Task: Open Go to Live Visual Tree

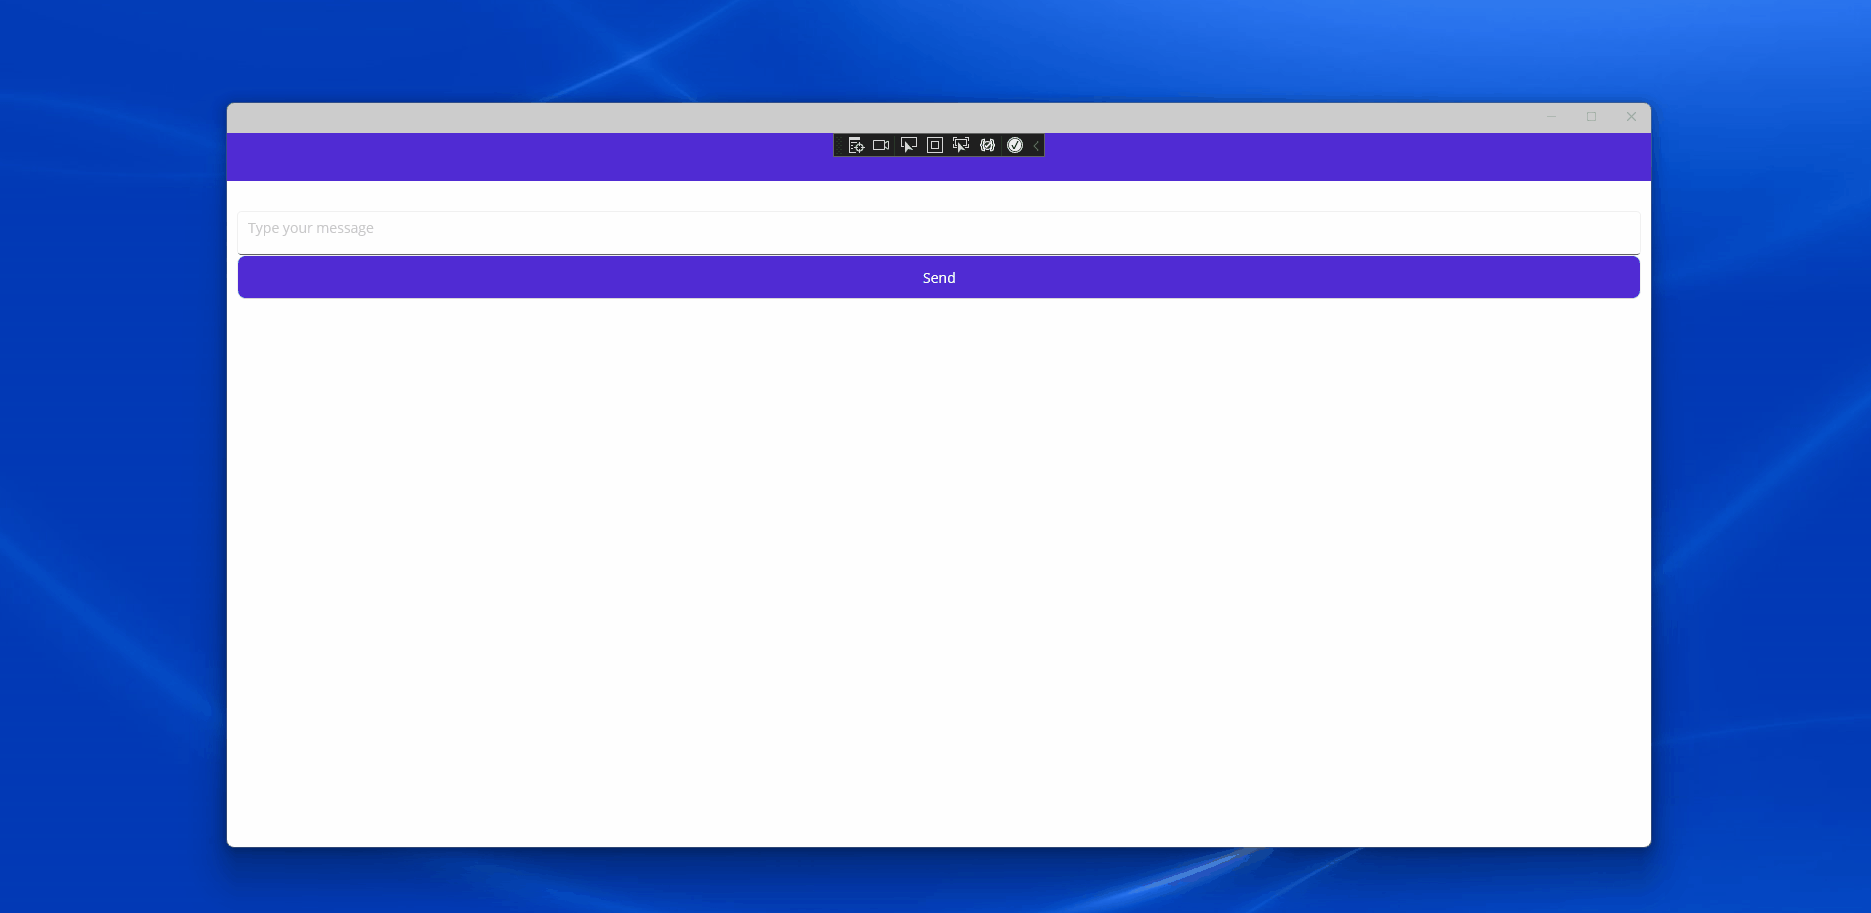Action: coord(856,146)
